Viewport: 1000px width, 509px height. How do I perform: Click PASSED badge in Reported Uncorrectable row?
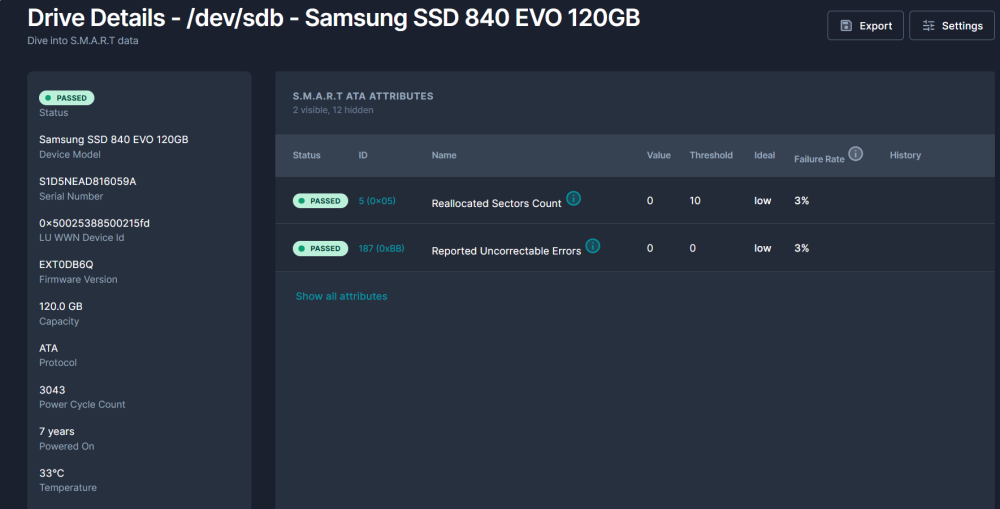320,248
